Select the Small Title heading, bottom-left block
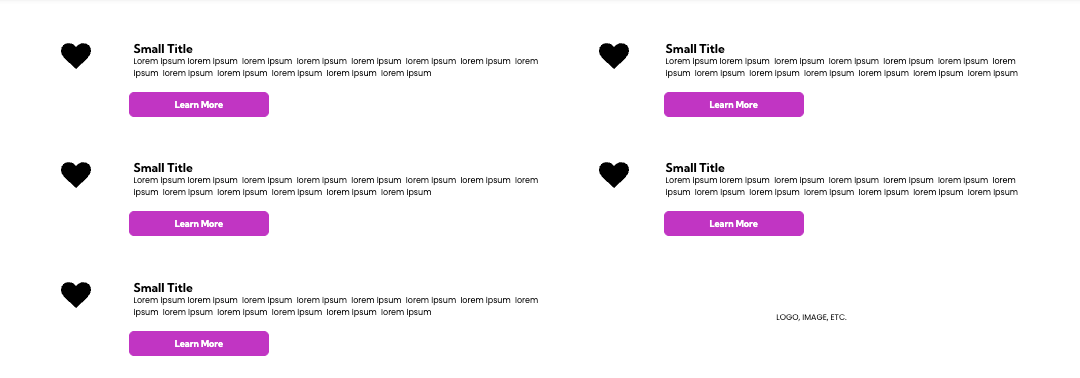This screenshot has width=1080, height=378. 163,288
